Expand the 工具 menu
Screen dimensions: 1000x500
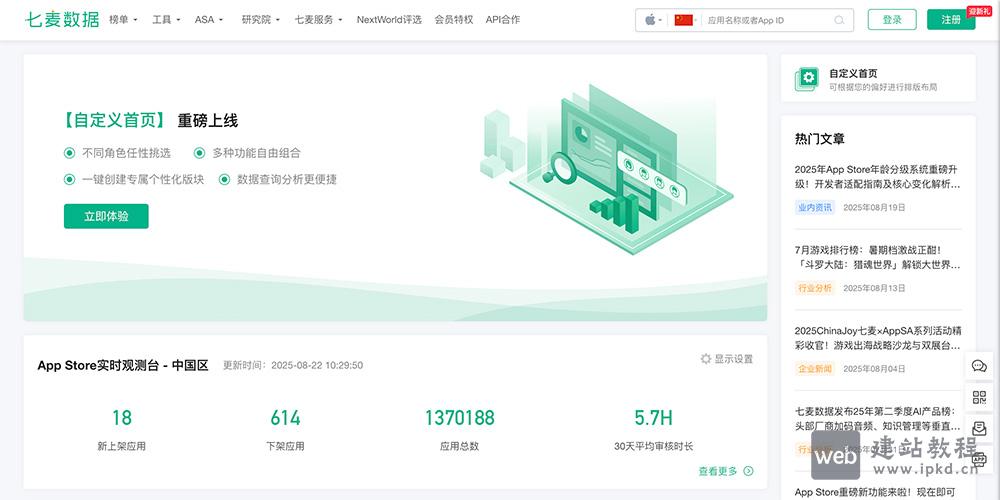166,20
